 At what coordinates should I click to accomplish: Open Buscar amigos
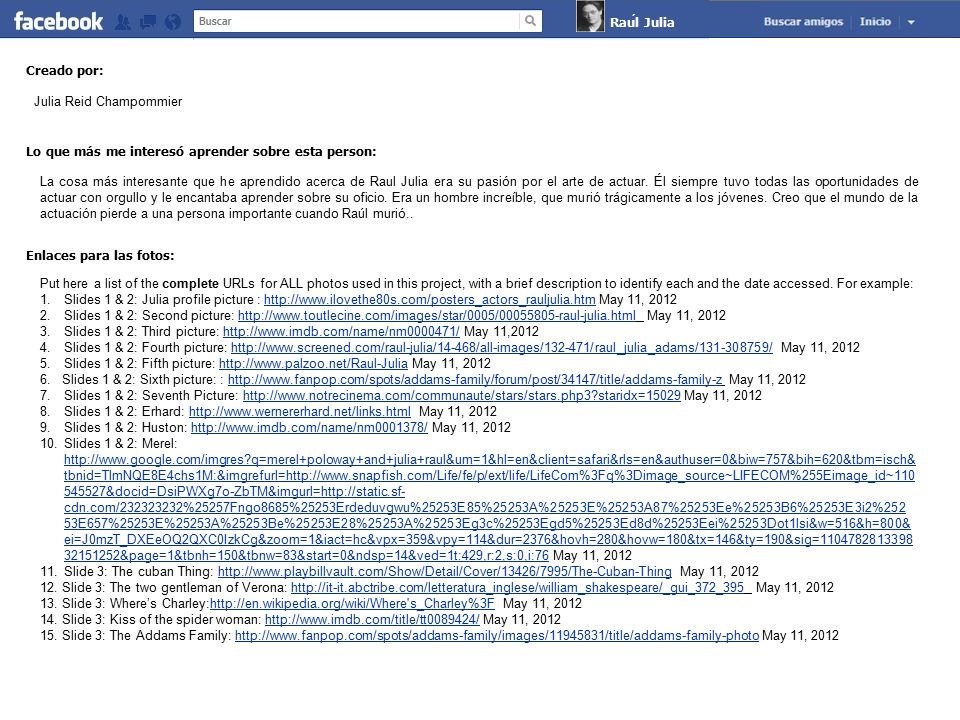[x=803, y=21]
